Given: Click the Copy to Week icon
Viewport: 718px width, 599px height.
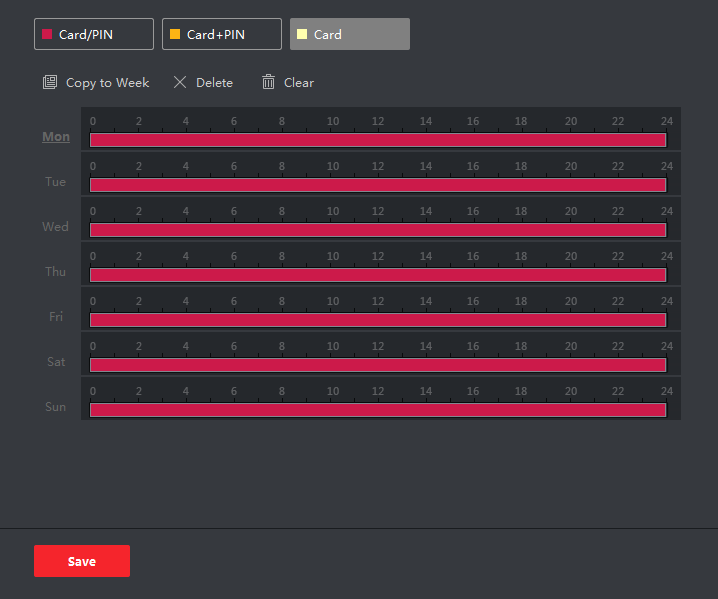Looking at the screenshot, I should click(x=50, y=83).
